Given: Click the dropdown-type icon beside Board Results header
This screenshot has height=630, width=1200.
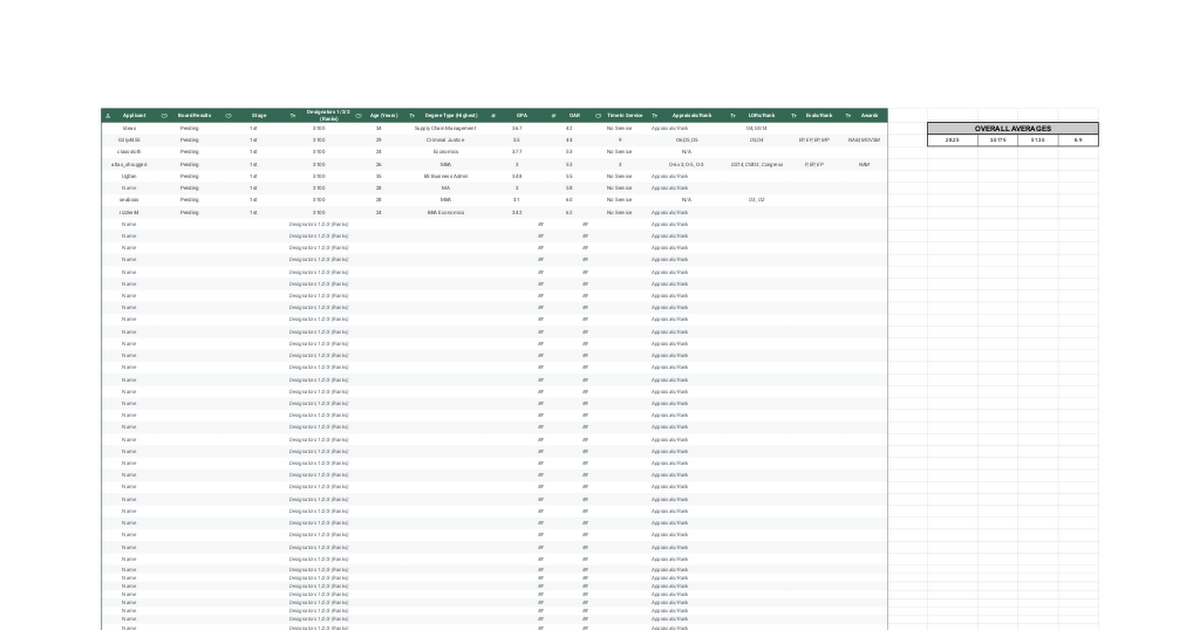Looking at the screenshot, I should click(x=164, y=116).
